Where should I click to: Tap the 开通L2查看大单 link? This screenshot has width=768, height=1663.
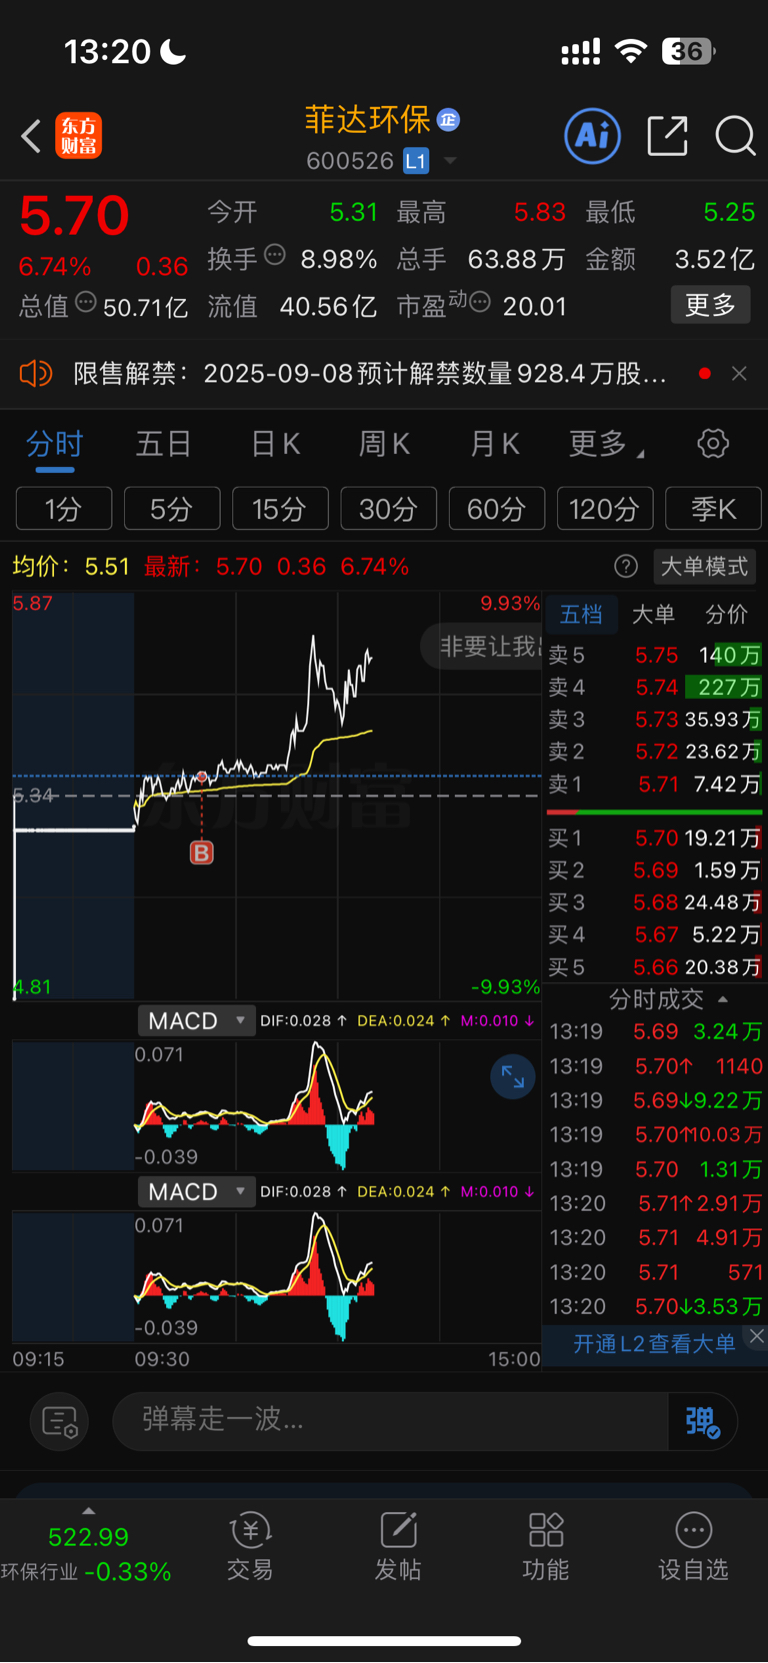(654, 1343)
